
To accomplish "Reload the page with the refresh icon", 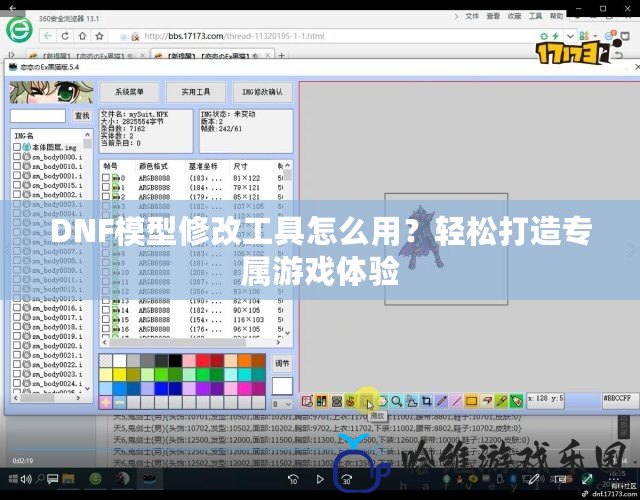I will (64, 36).
